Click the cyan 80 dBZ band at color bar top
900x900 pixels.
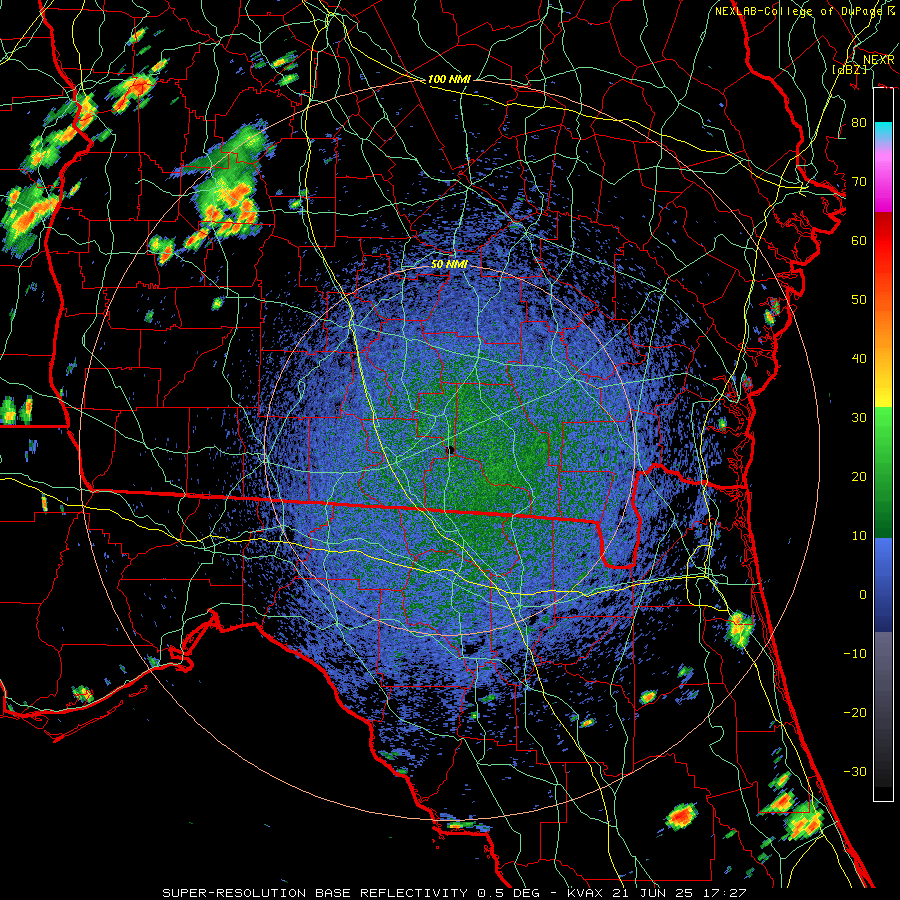point(883,130)
